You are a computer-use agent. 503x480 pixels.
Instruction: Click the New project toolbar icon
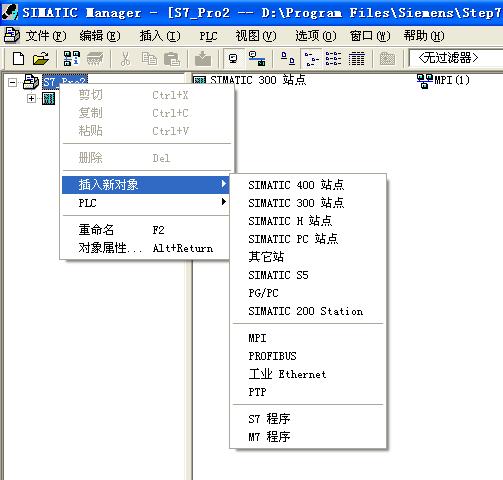pyautogui.click(x=18, y=59)
